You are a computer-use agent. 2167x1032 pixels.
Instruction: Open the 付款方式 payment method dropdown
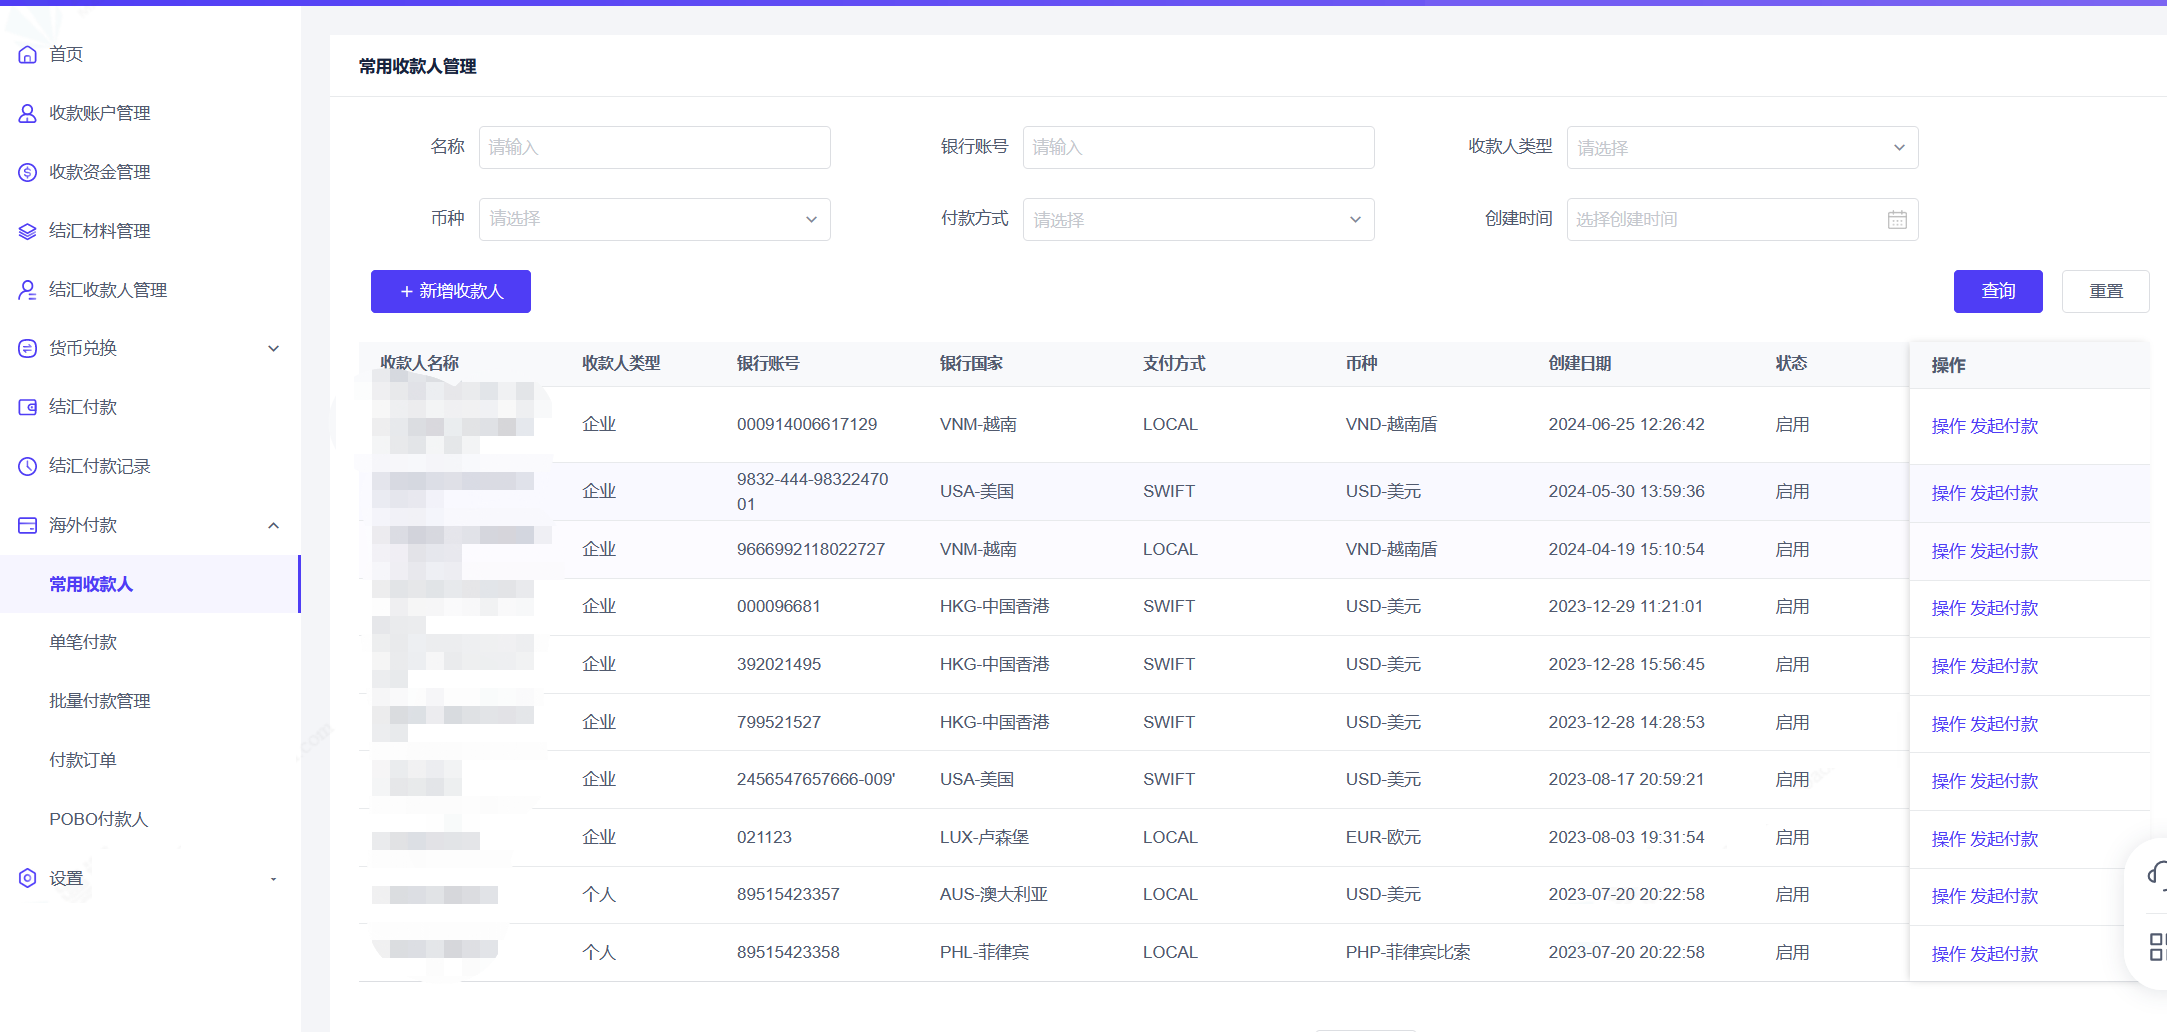pos(1197,219)
